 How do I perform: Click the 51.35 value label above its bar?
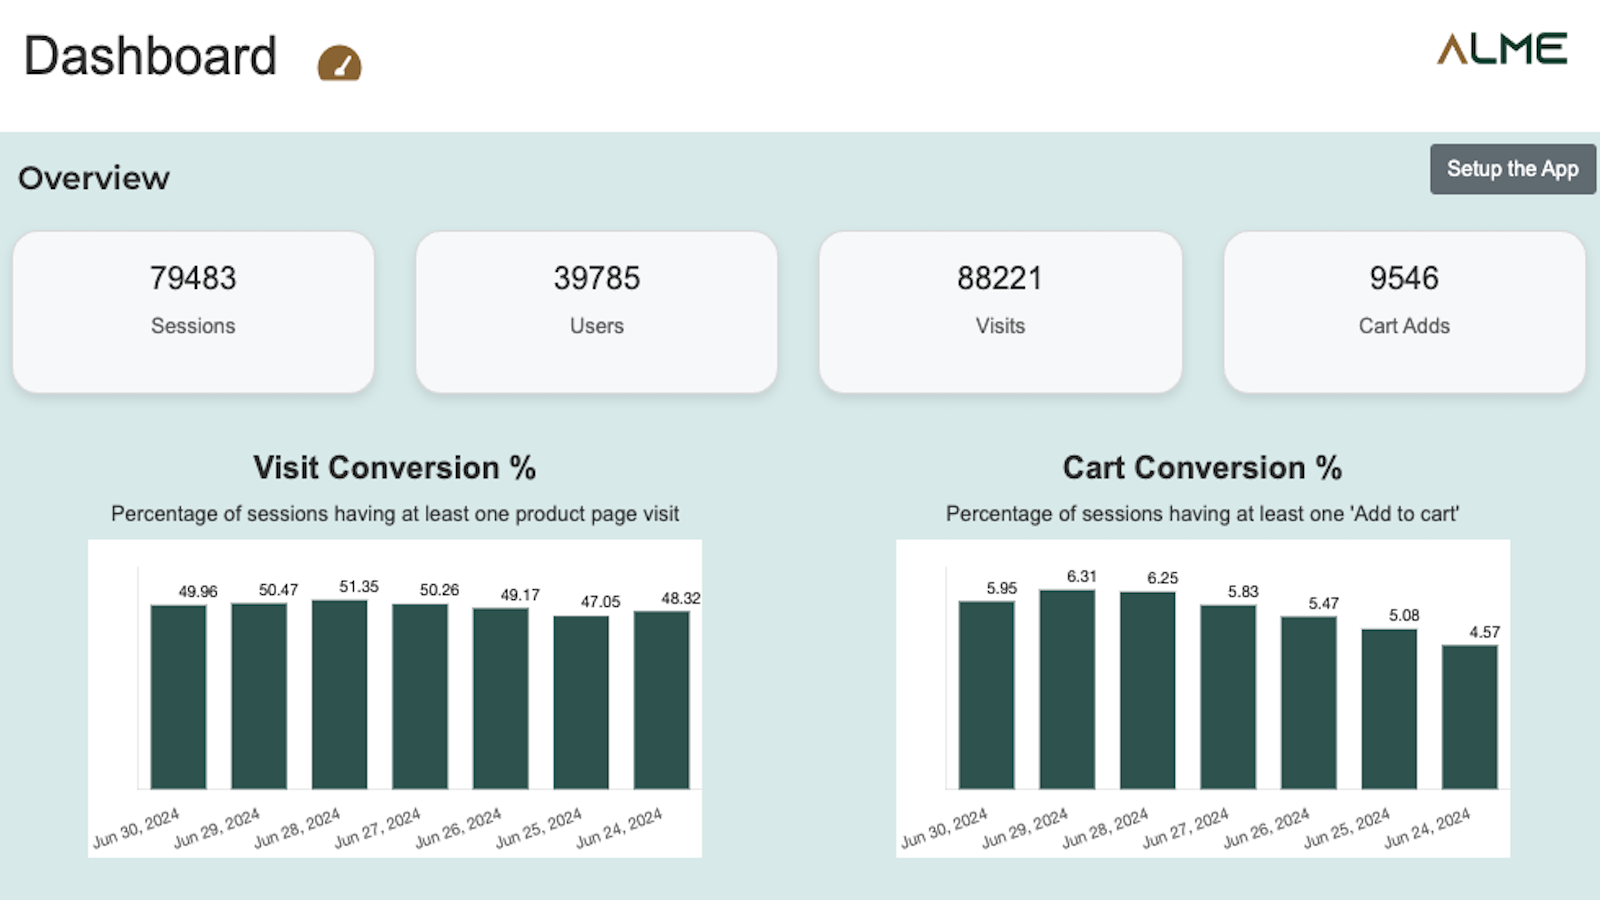[x=359, y=587]
